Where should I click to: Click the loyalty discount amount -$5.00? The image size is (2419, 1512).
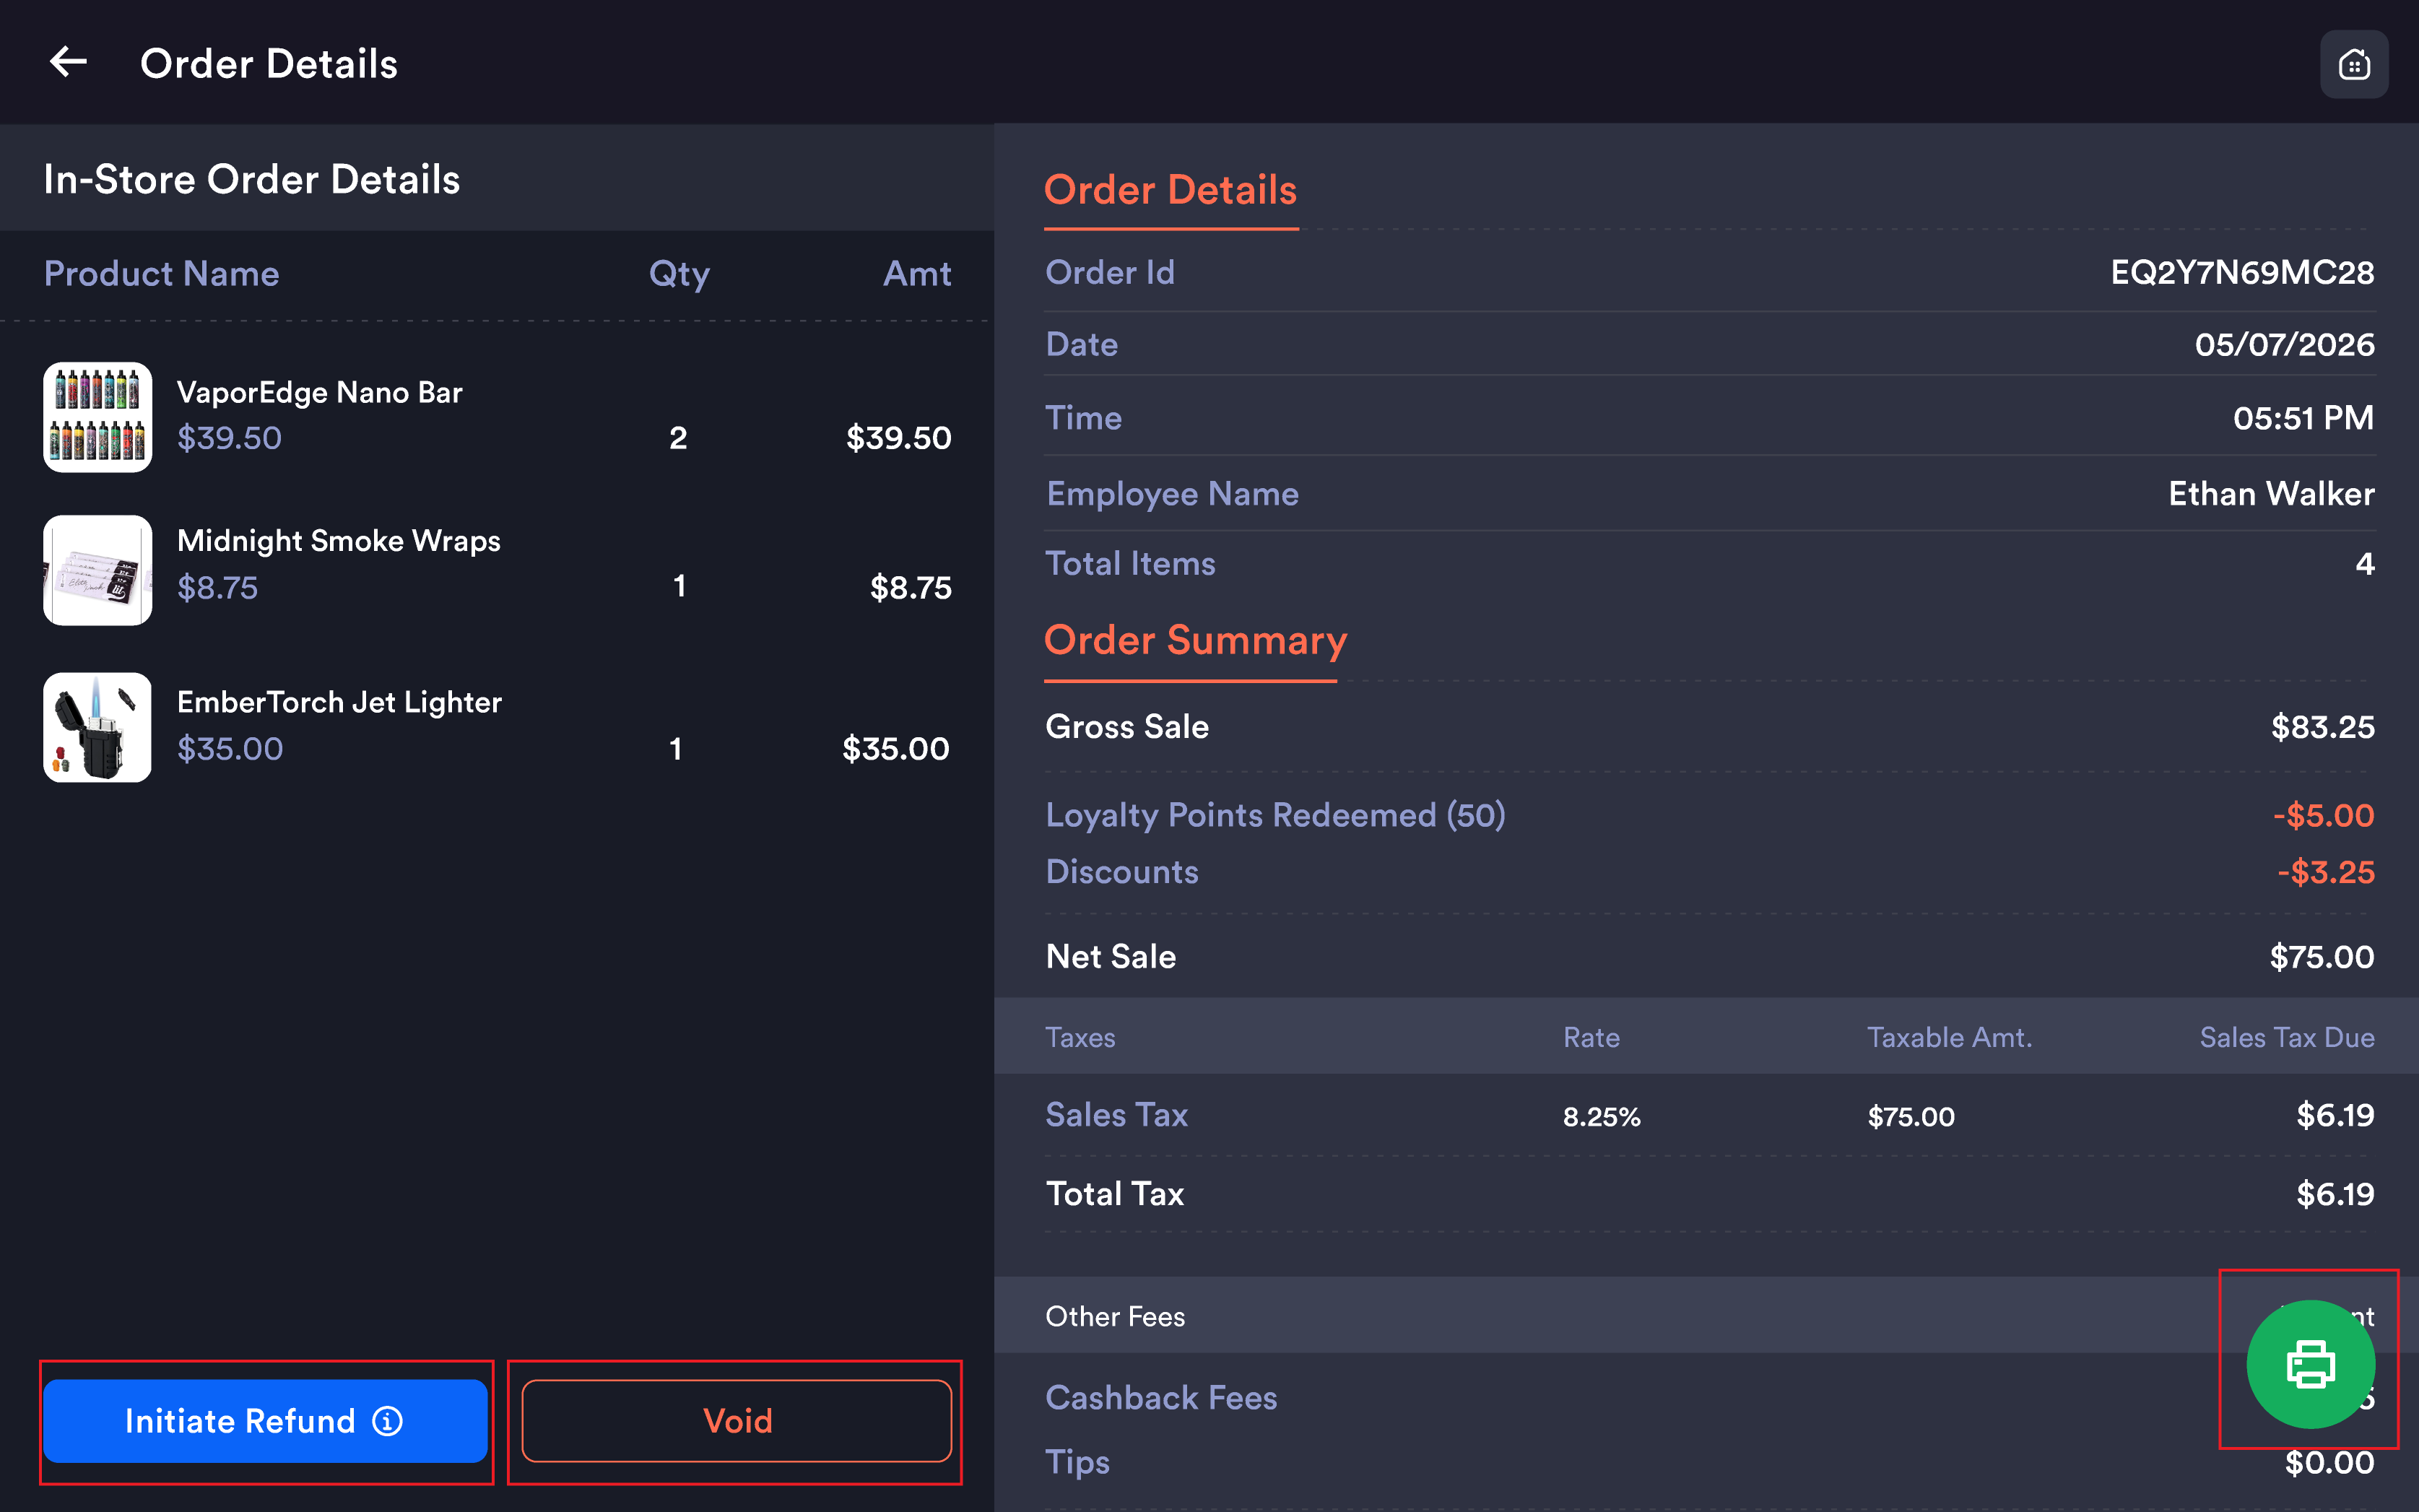pyautogui.click(x=2323, y=815)
